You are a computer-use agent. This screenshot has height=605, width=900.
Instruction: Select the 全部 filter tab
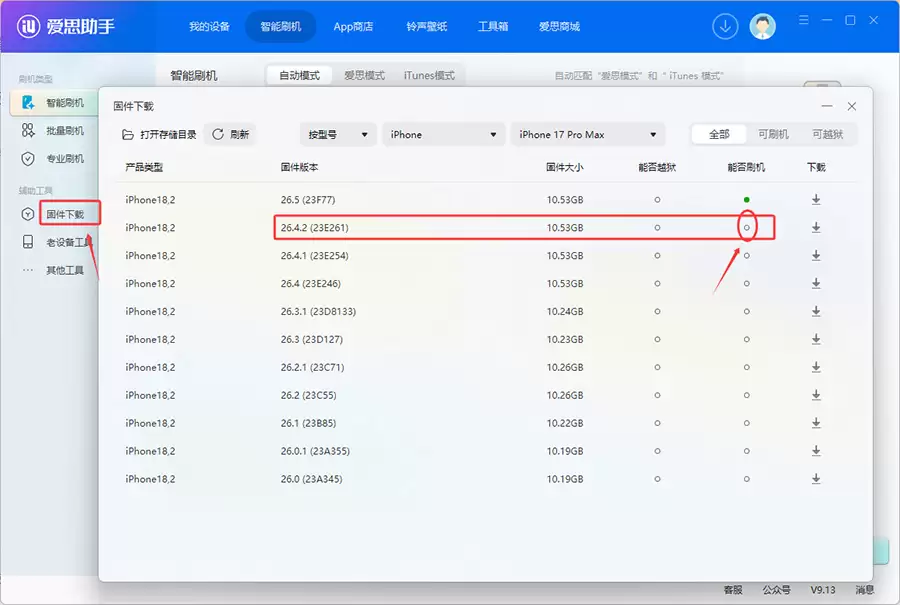[x=719, y=134]
